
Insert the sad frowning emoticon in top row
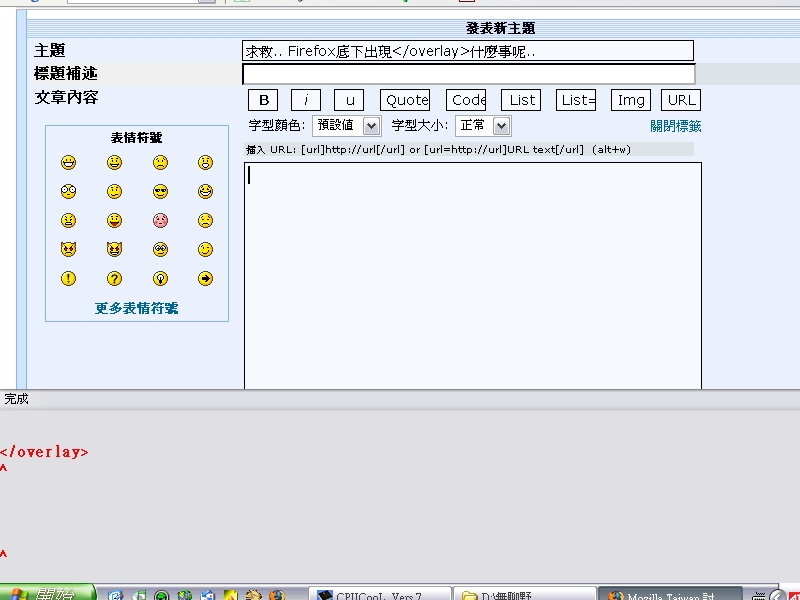point(160,163)
